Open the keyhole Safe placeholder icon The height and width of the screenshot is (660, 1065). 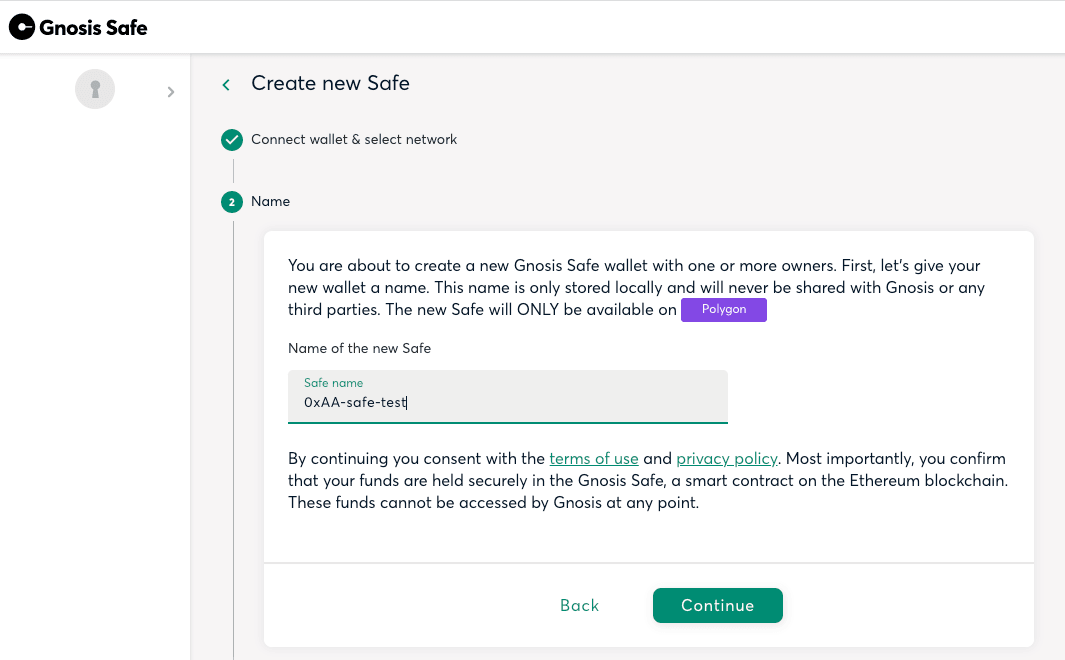pos(95,89)
